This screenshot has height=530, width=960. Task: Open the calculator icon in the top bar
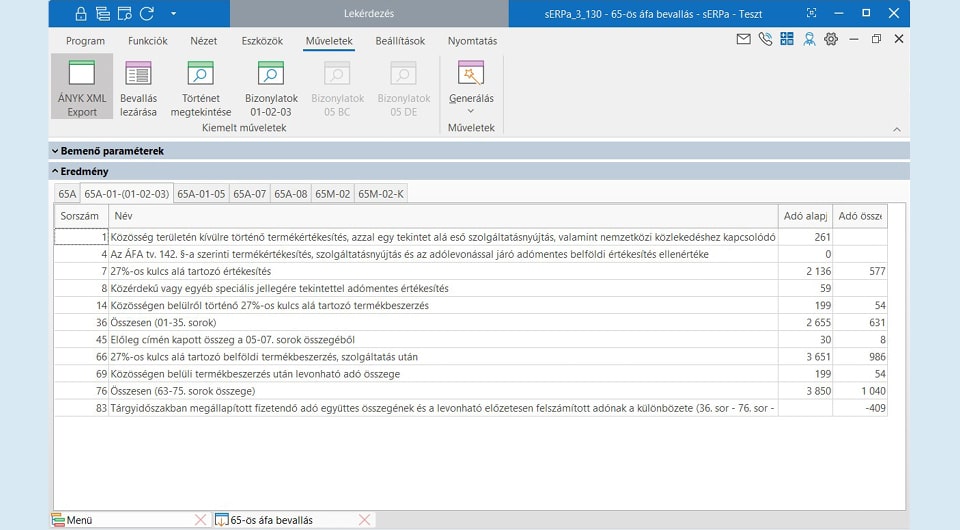tap(787, 40)
